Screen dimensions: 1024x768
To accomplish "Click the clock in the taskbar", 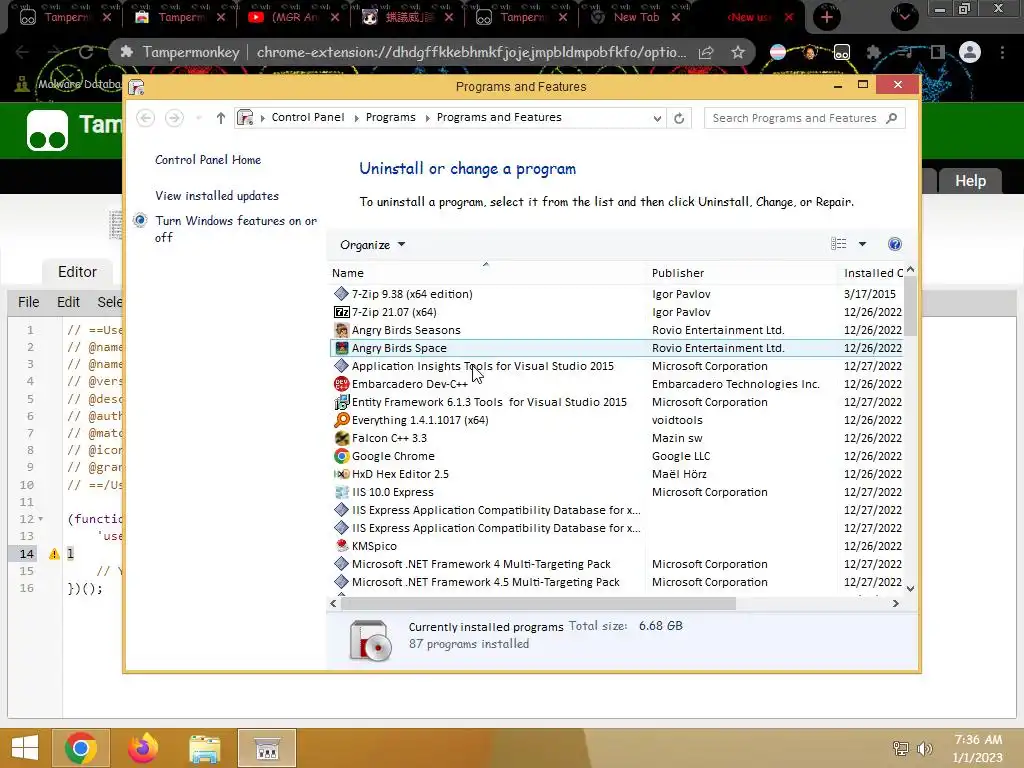I will [x=978, y=748].
